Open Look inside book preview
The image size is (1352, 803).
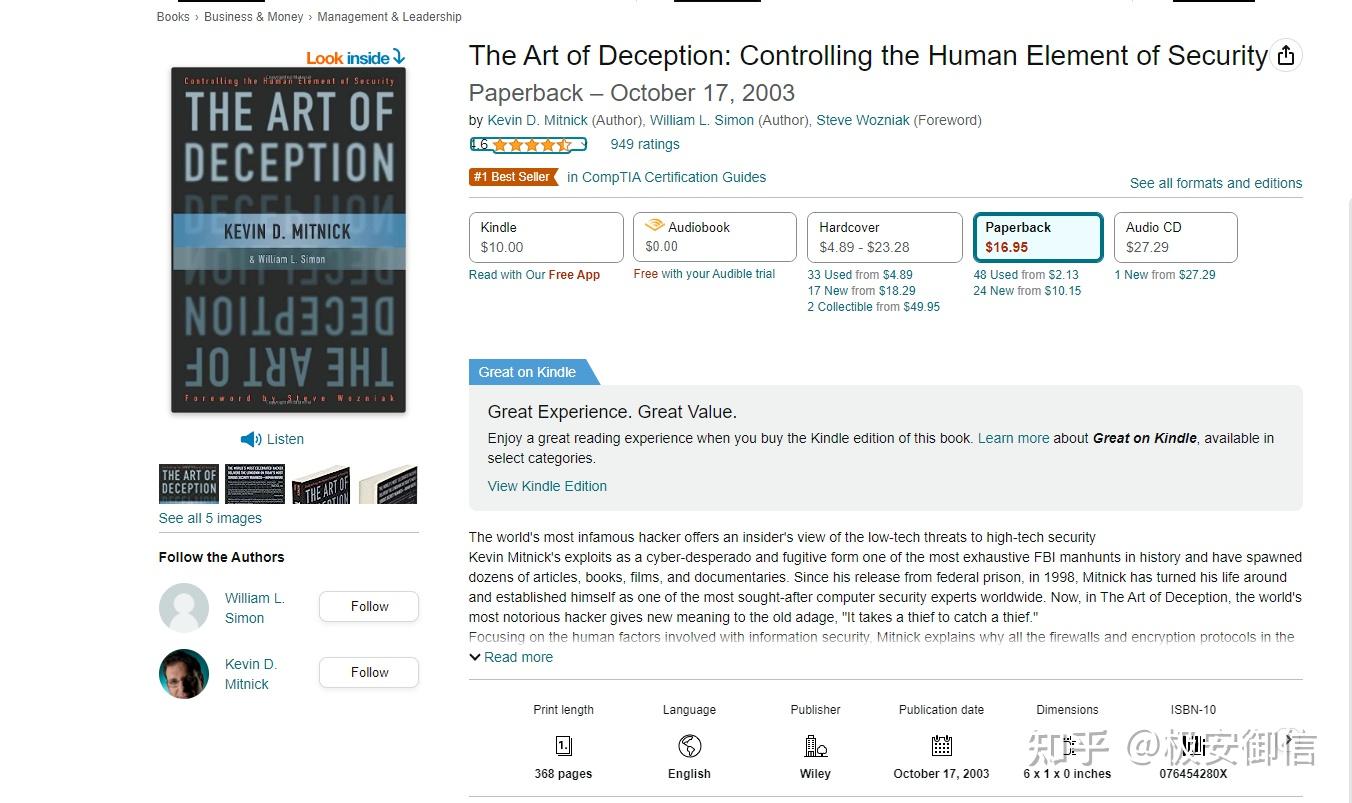(355, 57)
